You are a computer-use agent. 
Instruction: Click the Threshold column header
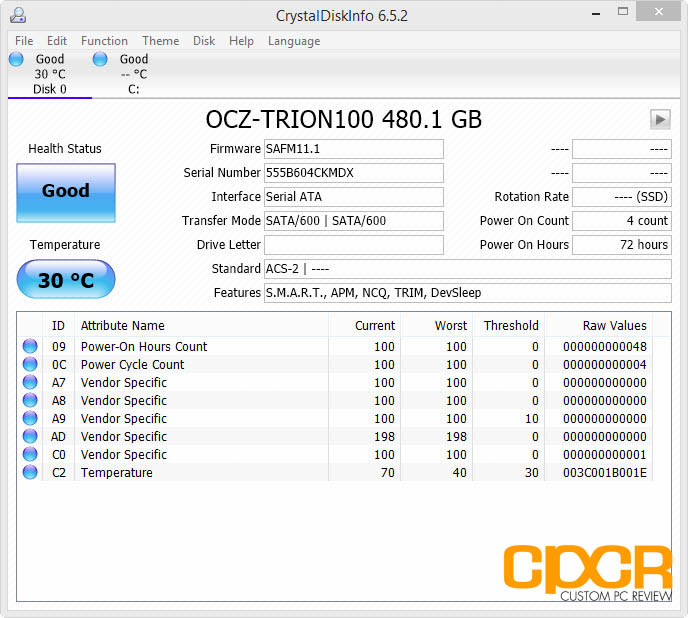pos(509,326)
